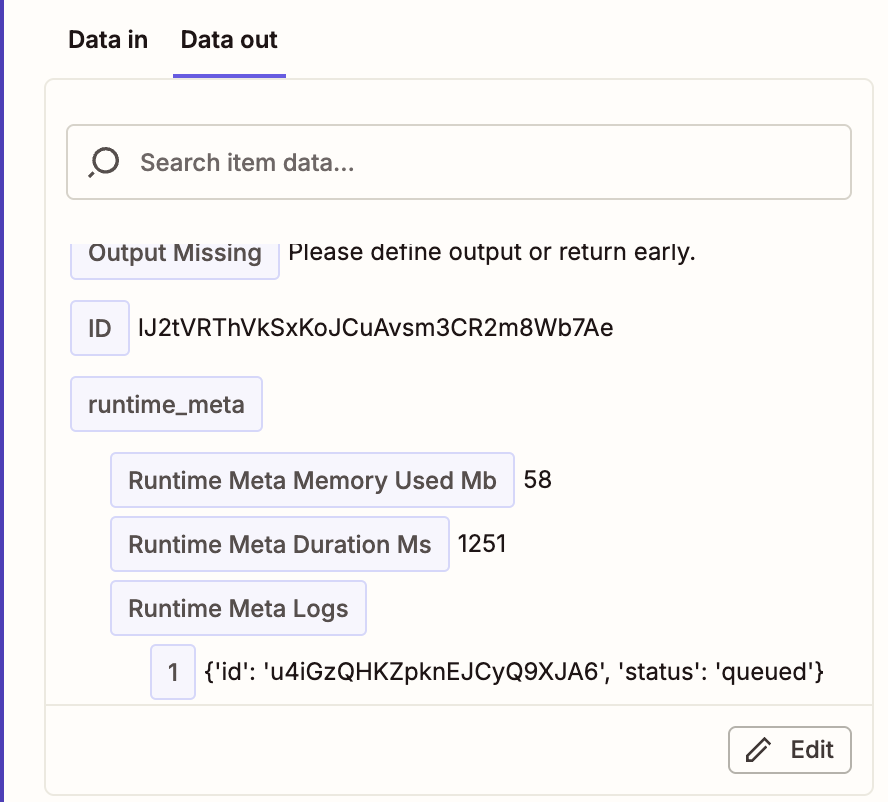888x802 pixels.
Task: Switch to the Data in tab
Action: 108,40
